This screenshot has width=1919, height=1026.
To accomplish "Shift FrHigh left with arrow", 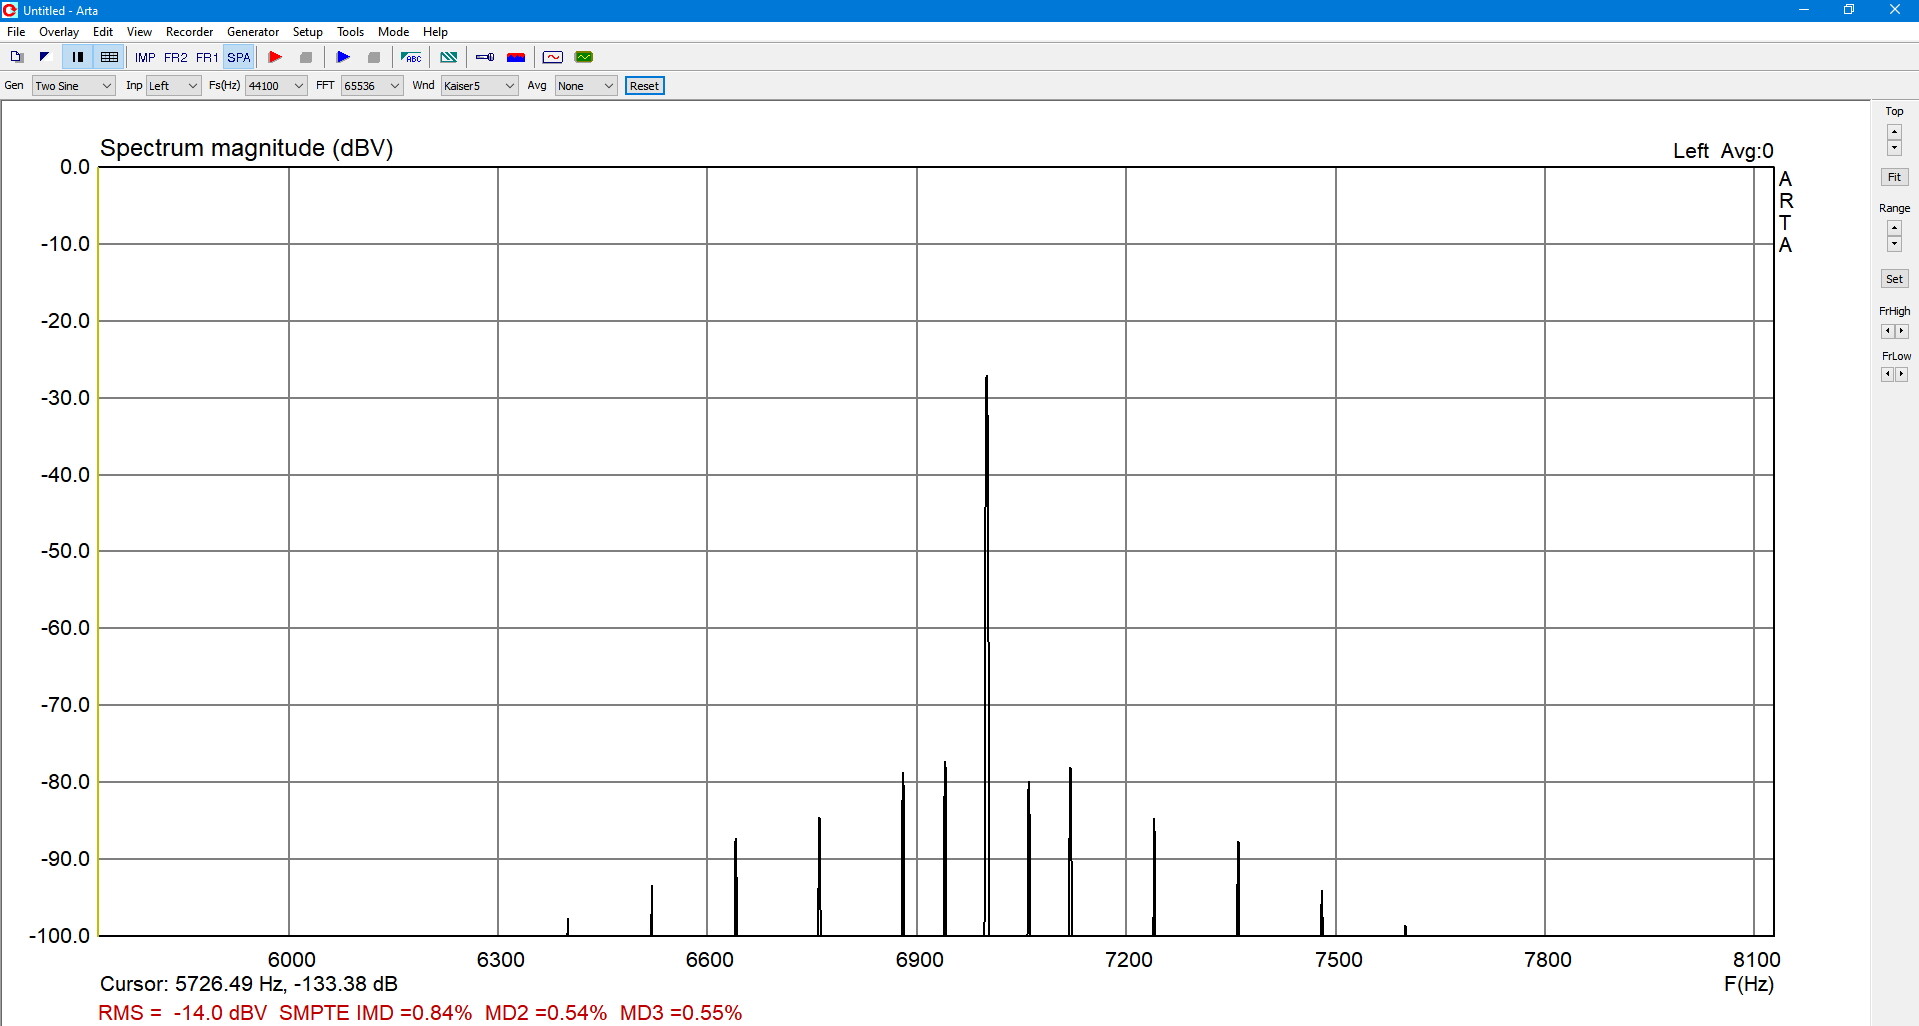I will [x=1887, y=331].
